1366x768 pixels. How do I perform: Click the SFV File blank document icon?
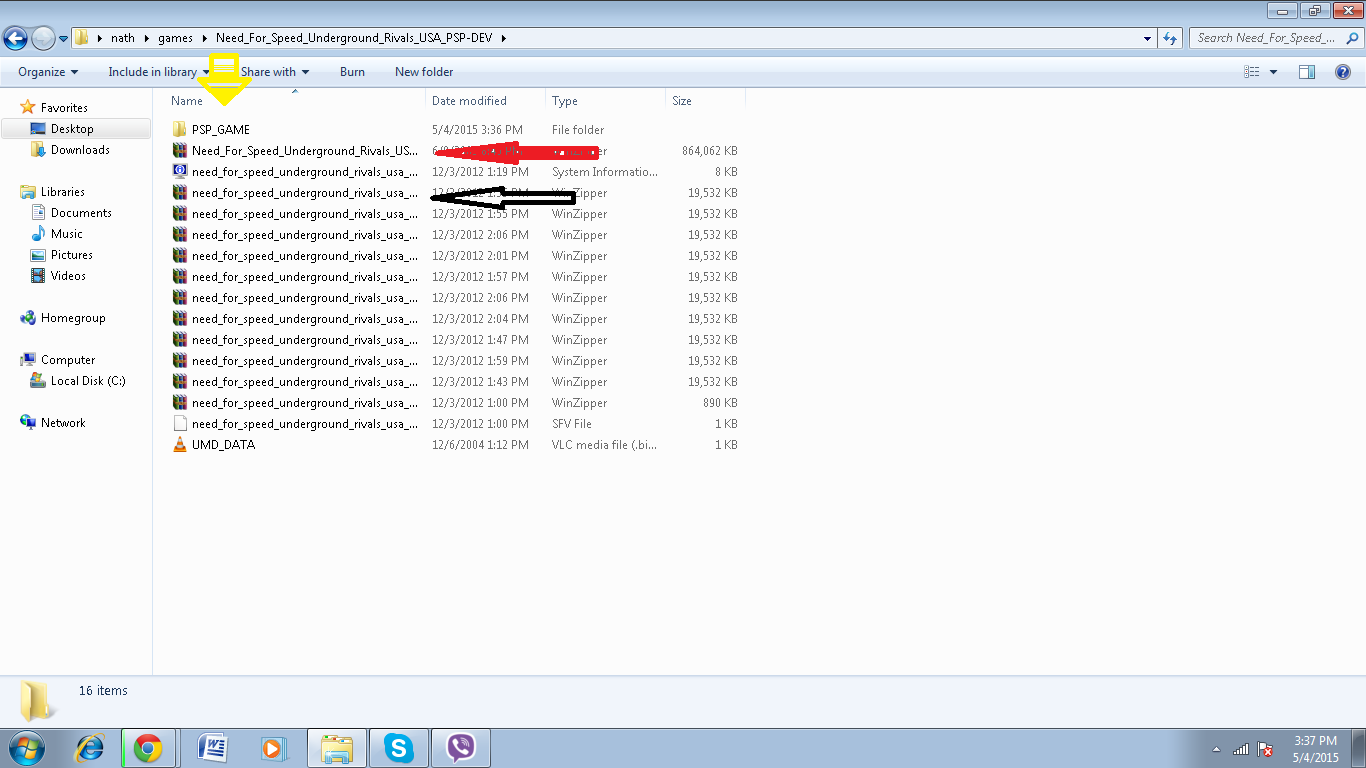(x=180, y=424)
